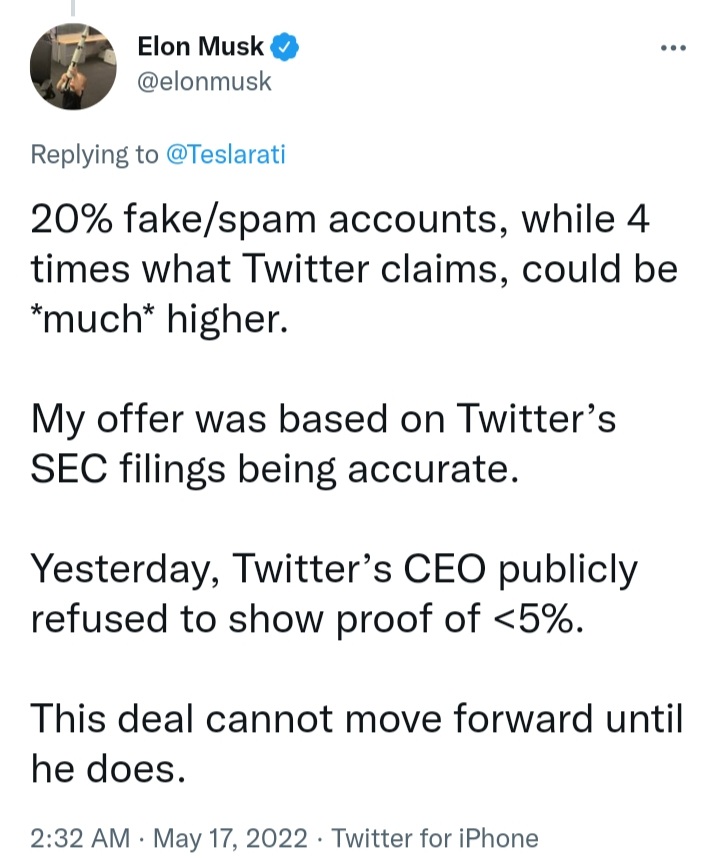Open the three-dot more options menu
Image resolution: width=720 pixels, height=863 pixels.
(673, 48)
